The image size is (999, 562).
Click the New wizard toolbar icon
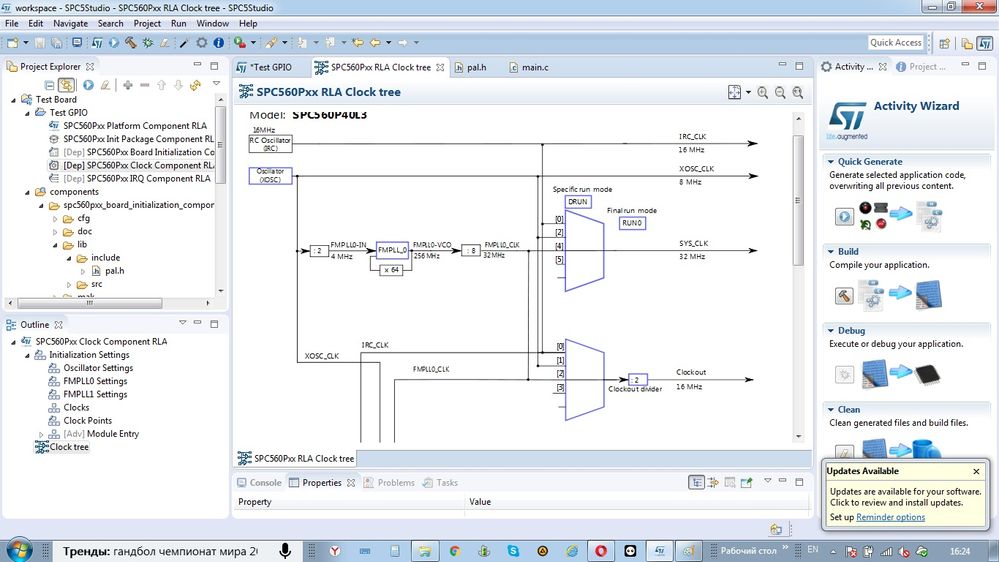click(12, 43)
